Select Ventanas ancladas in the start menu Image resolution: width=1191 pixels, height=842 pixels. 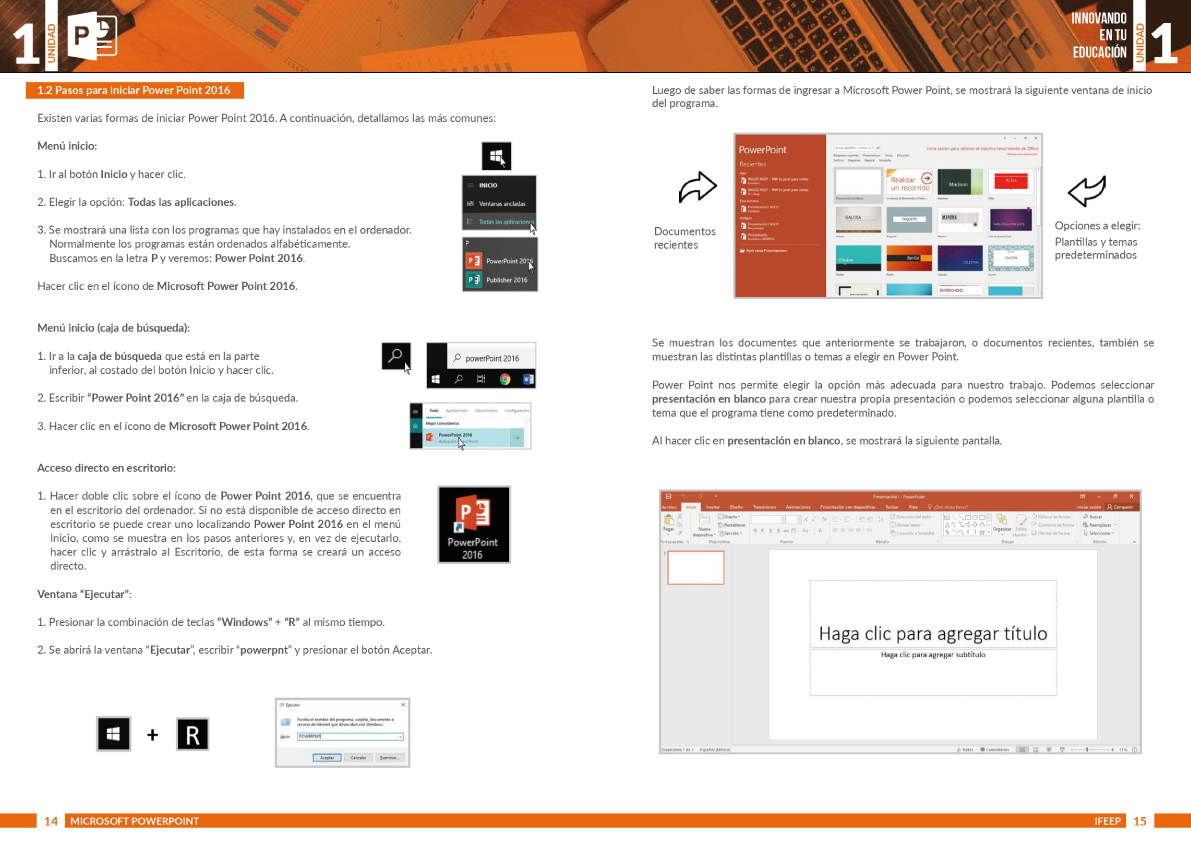(x=499, y=203)
